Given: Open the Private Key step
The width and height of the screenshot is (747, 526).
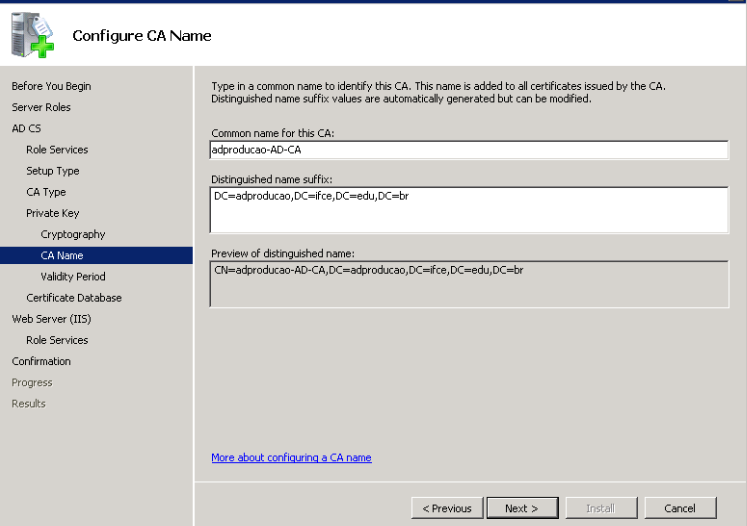Looking at the screenshot, I should coord(52,213).
